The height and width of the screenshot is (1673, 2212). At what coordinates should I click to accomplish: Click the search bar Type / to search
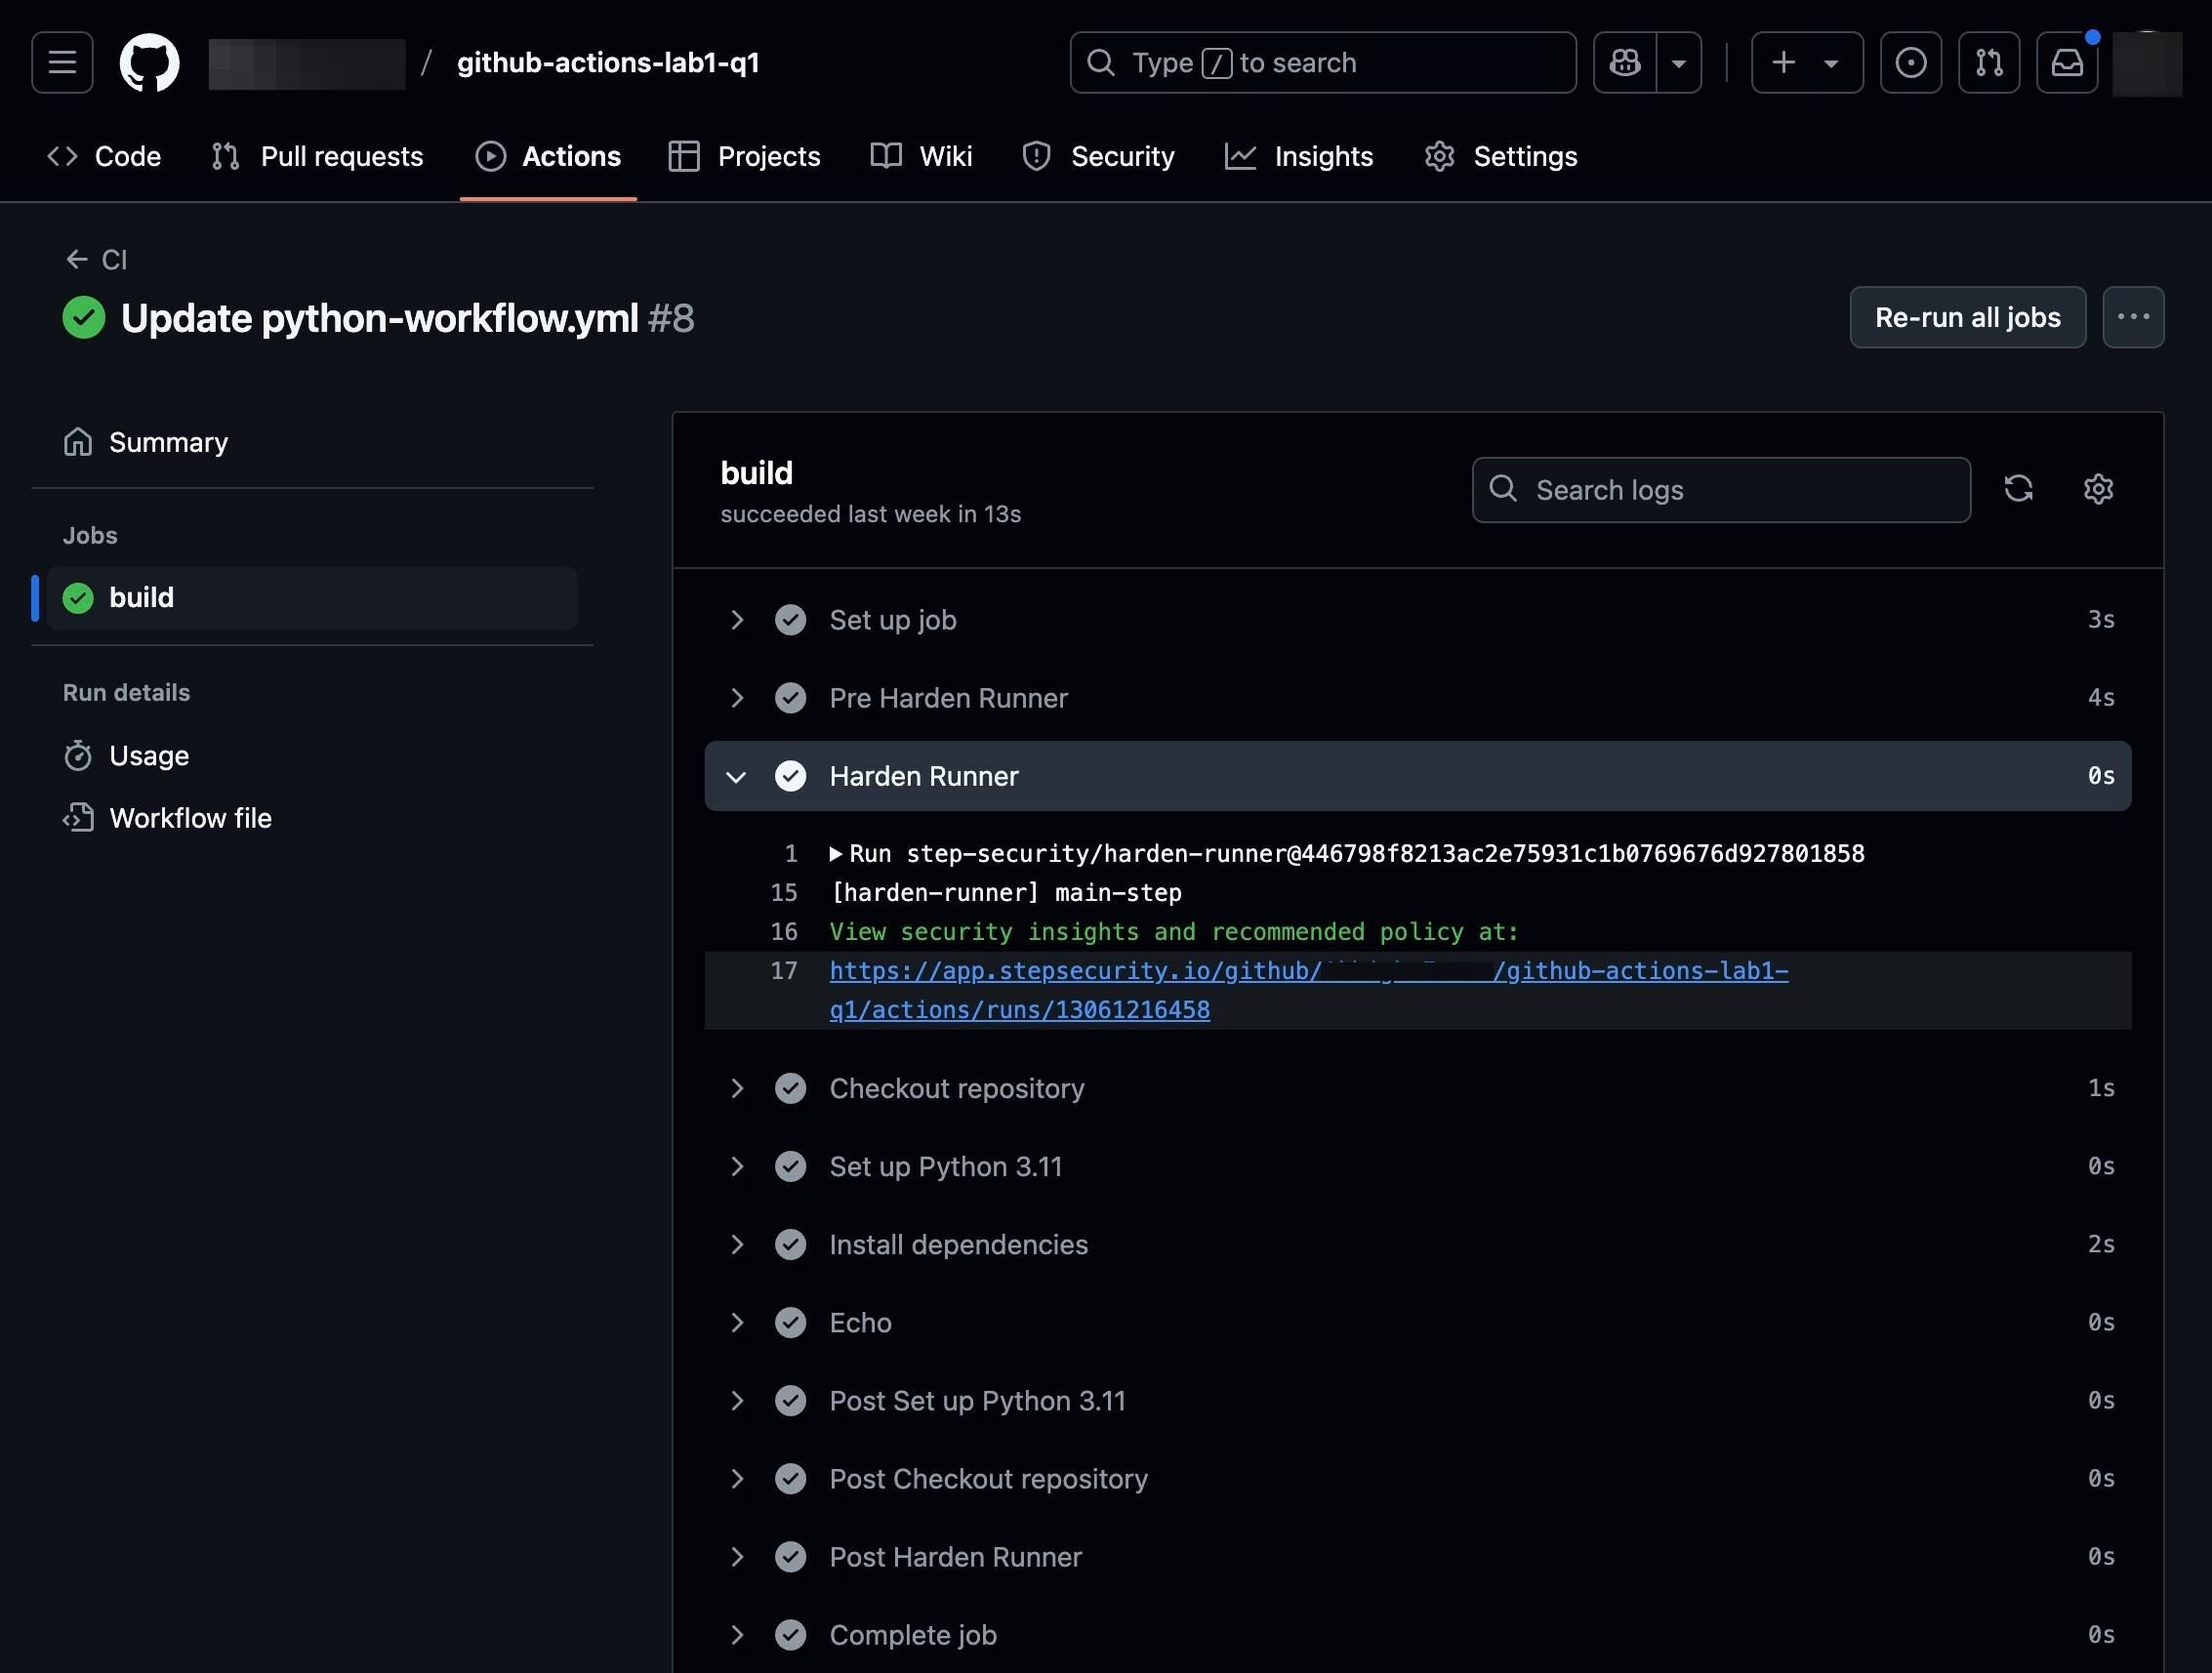[1322, 62]
